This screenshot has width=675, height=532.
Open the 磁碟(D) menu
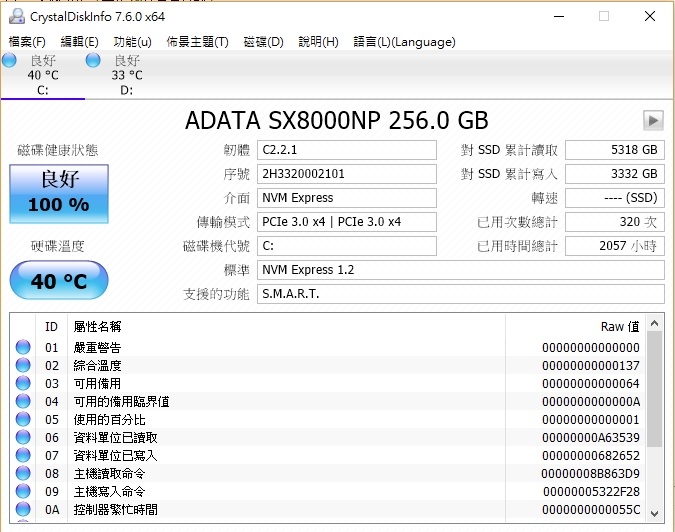pos(263,42)
